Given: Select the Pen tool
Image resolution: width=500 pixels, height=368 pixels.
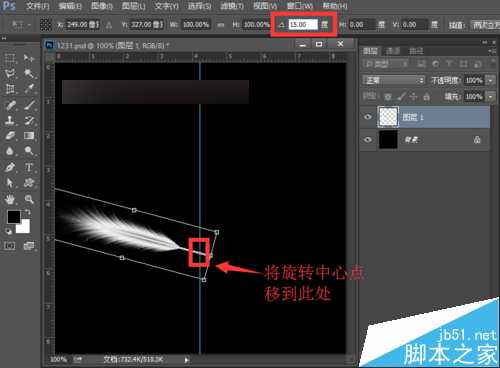Looking at the screenshot, I should click(10, 167).
